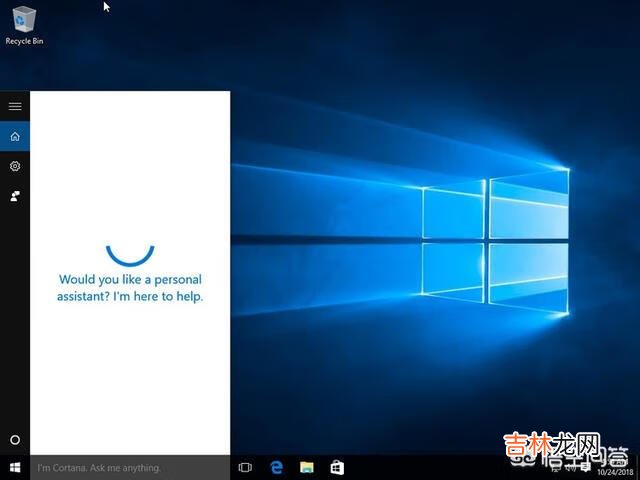Click the Cortana personal assistant greeting text
This screenshot has width=640, height=480.
(x=130, y=288)
